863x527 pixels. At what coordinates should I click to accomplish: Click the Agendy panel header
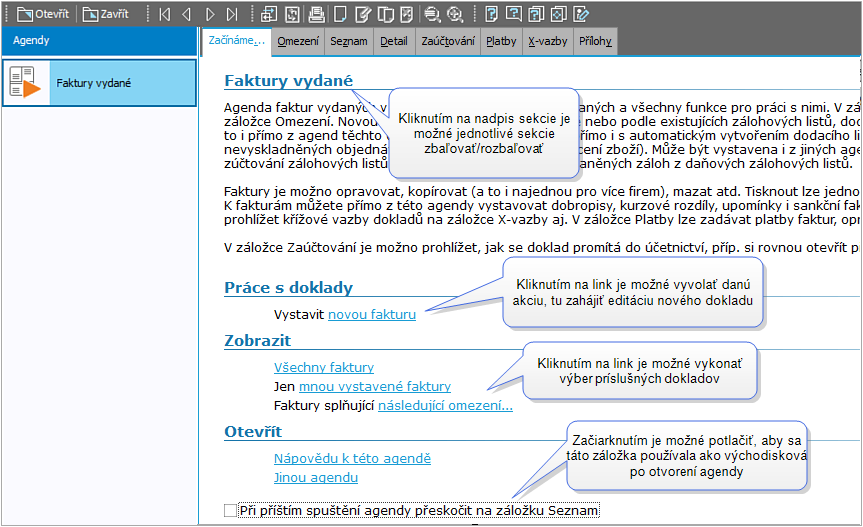[x=99, y=41]
